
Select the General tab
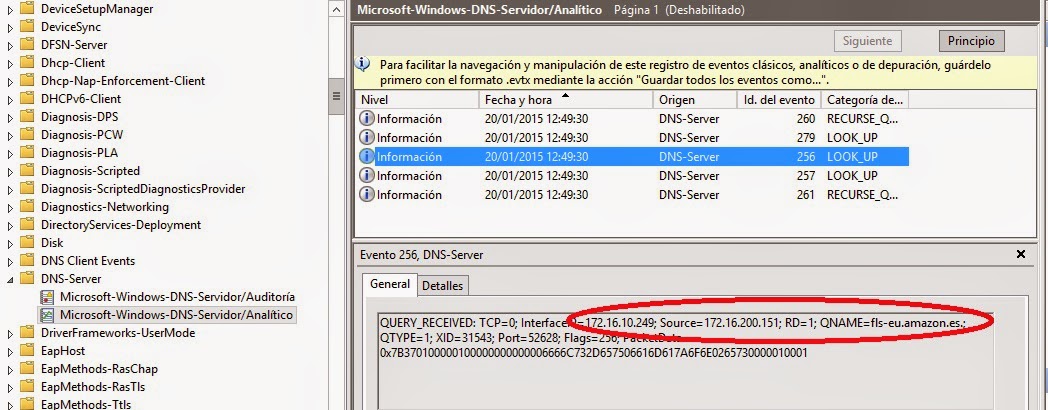[x=390, y=285]
